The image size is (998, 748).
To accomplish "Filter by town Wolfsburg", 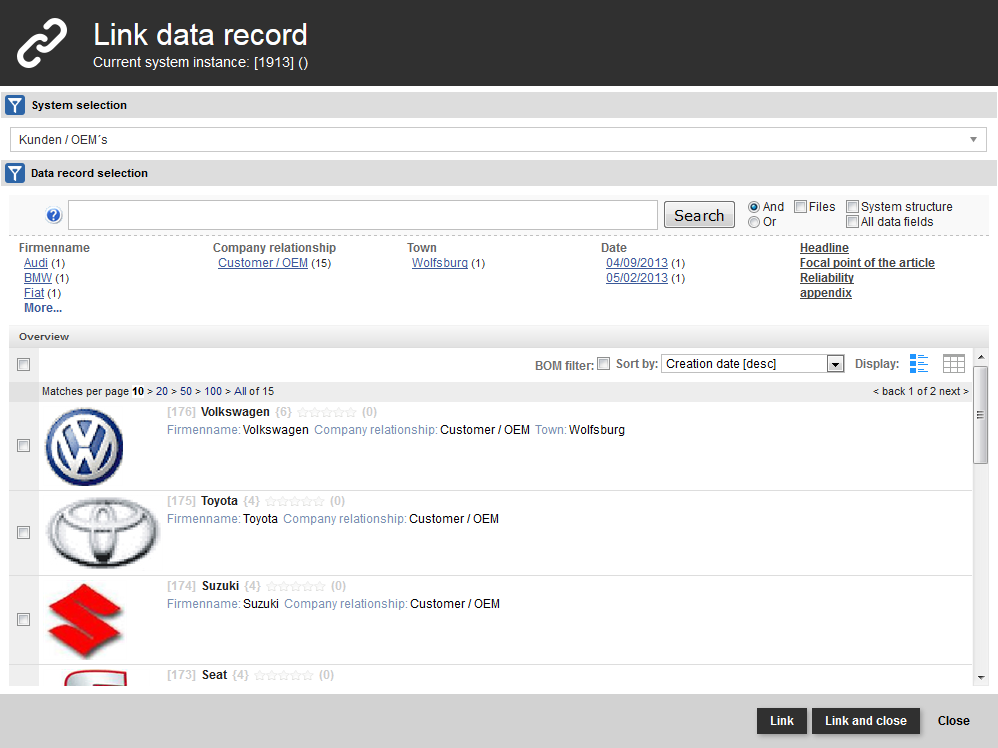I will coord(440,263).
